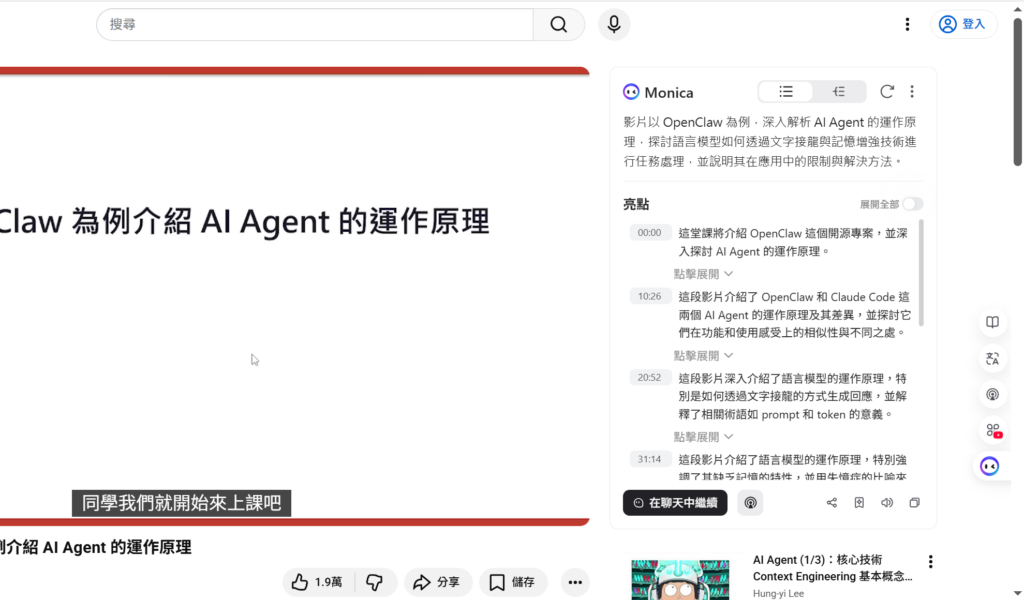Click the 分享 share button
This screenshot has width=1024, height=600.
tap(437, 582)
